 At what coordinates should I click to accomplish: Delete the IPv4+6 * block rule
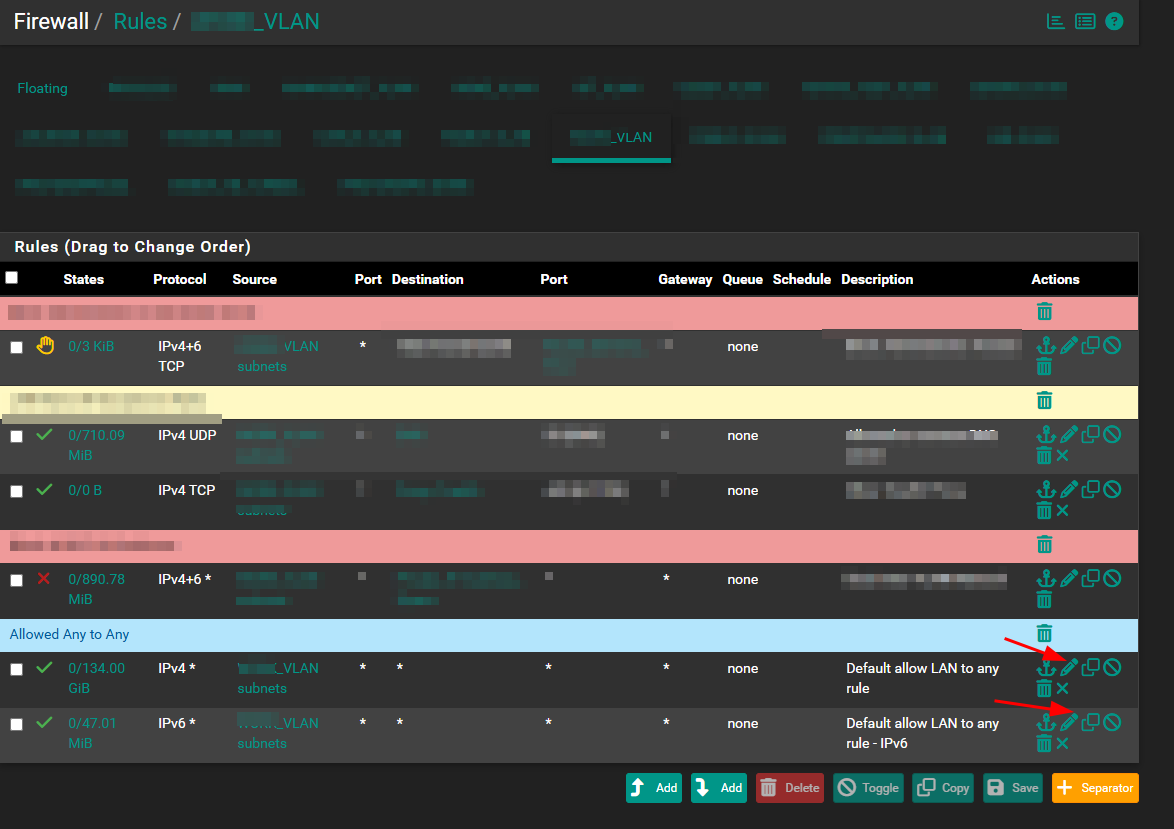point(1044,599)
